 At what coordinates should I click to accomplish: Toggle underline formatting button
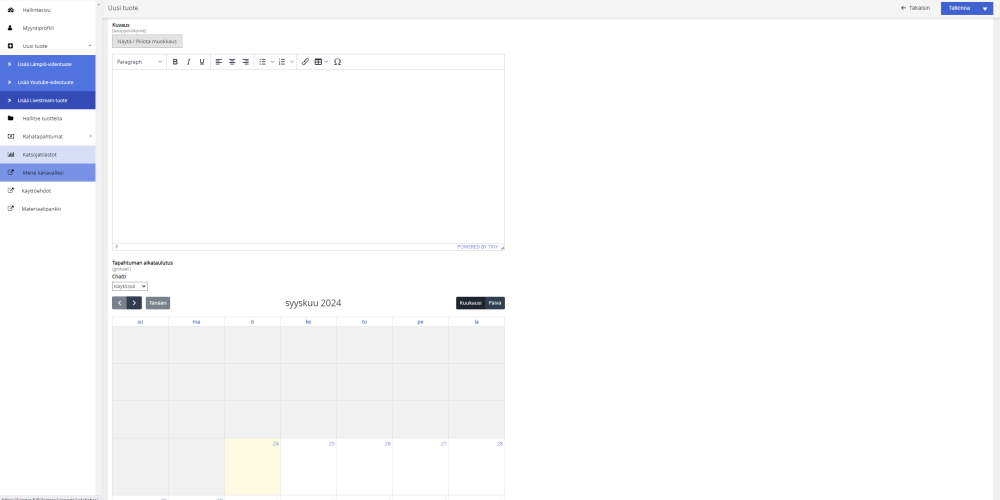[x=202, y=62]
